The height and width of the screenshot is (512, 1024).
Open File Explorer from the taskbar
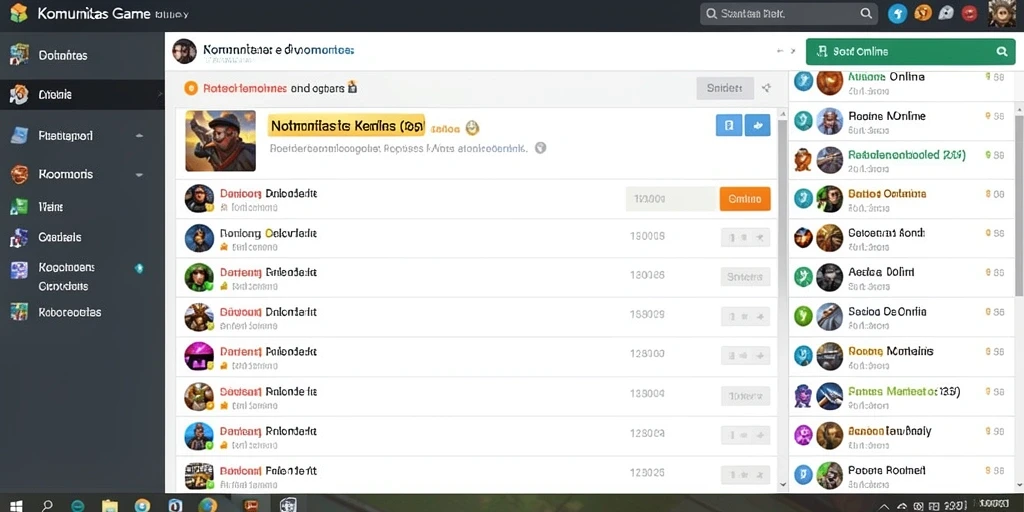pyautogui.click(x=110, y=505)
